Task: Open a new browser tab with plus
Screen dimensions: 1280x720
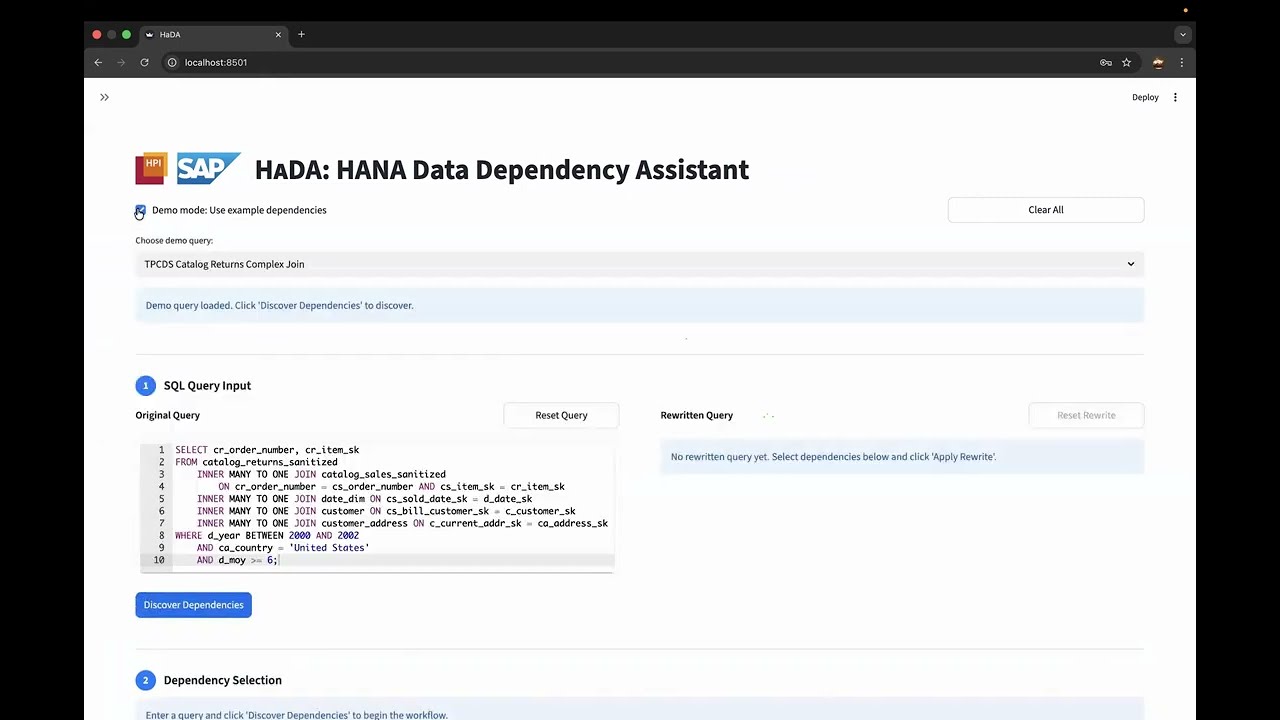Action: coord(301,34)
